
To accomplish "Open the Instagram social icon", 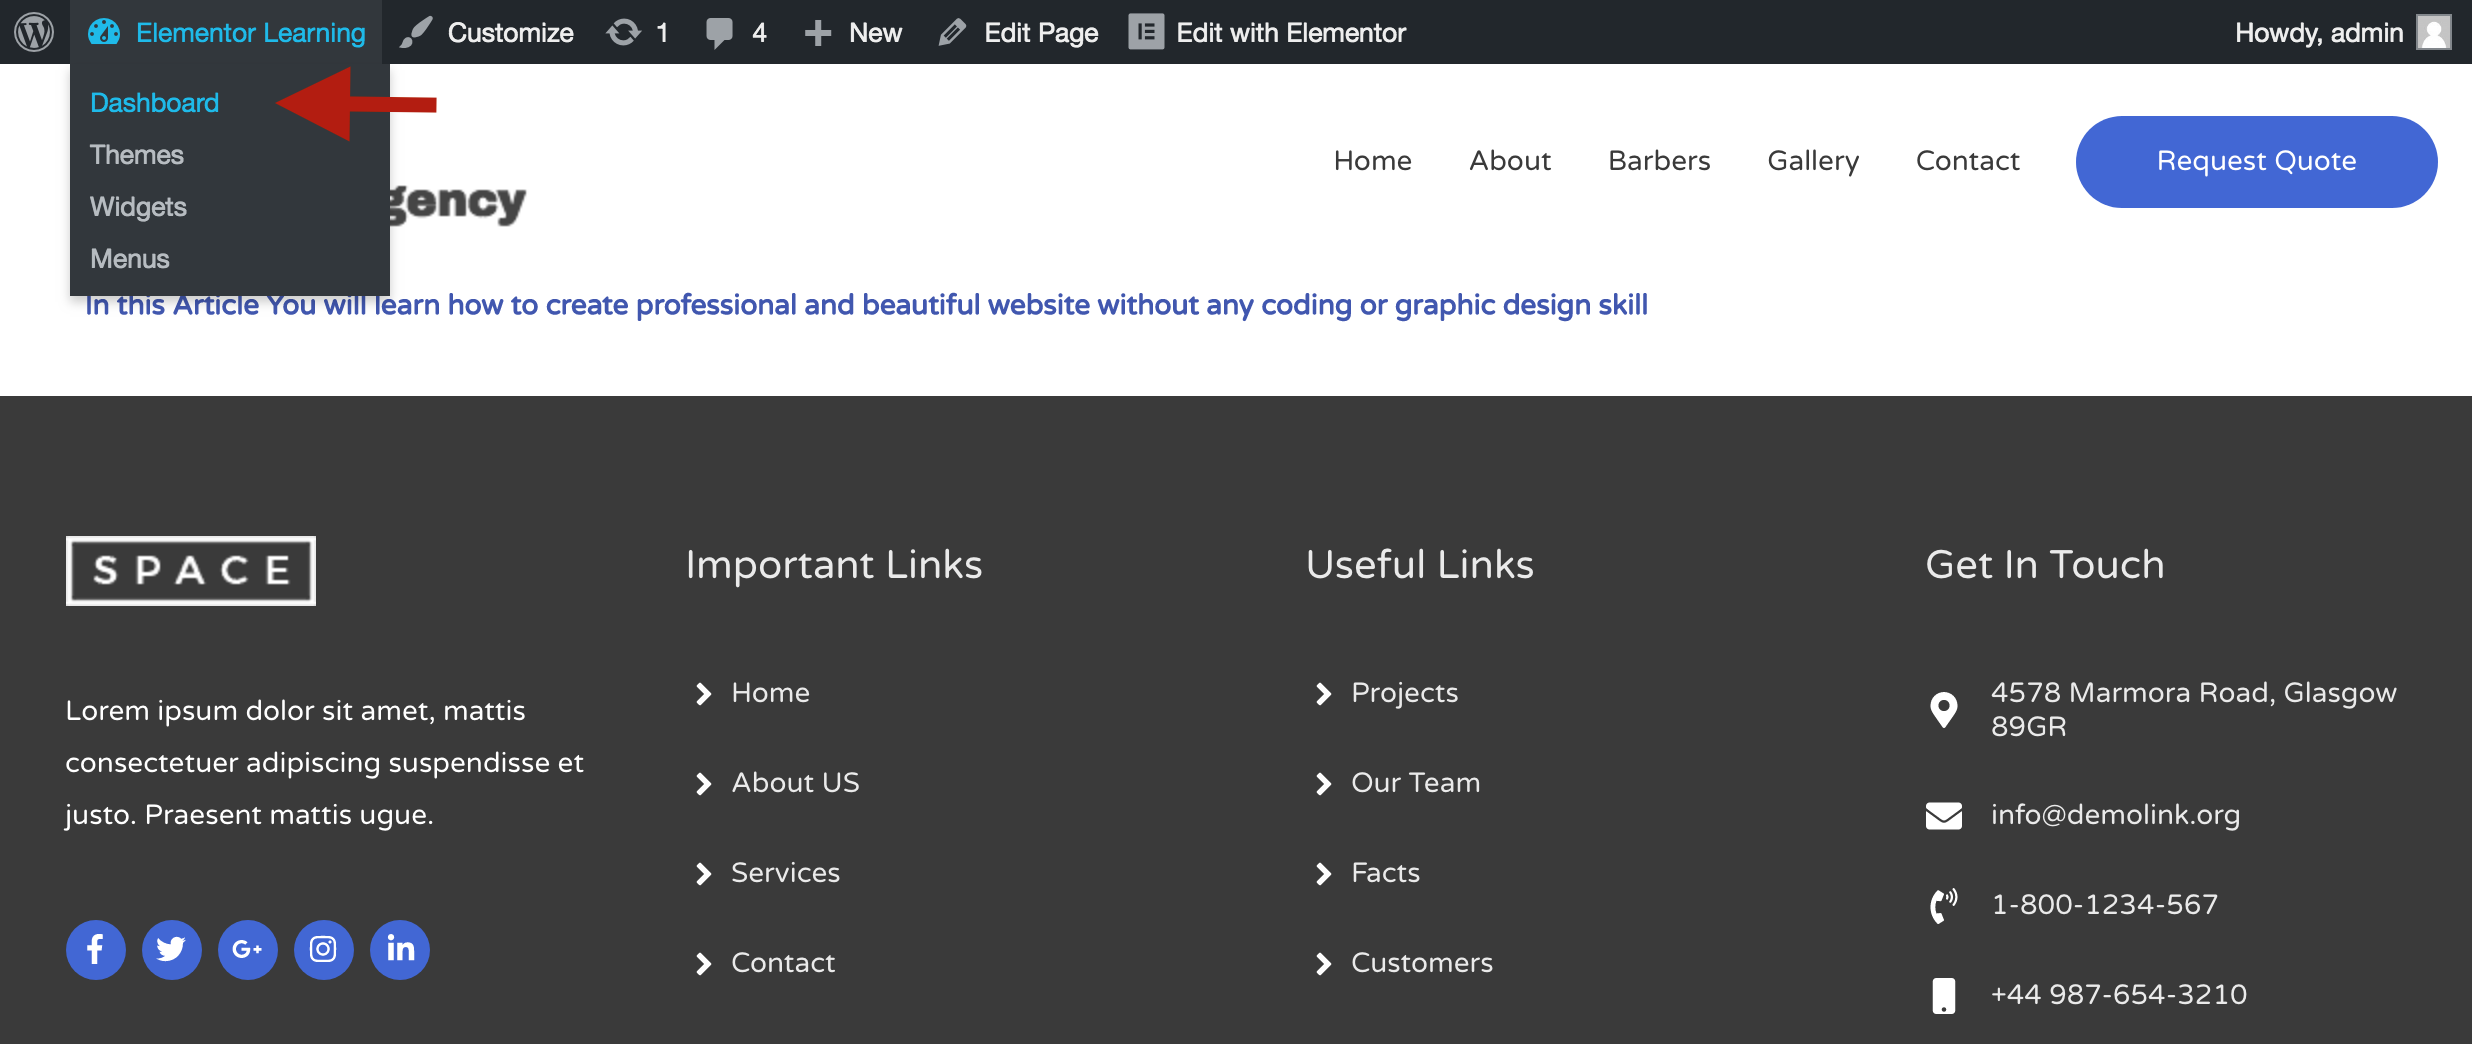I will (323, 949).
